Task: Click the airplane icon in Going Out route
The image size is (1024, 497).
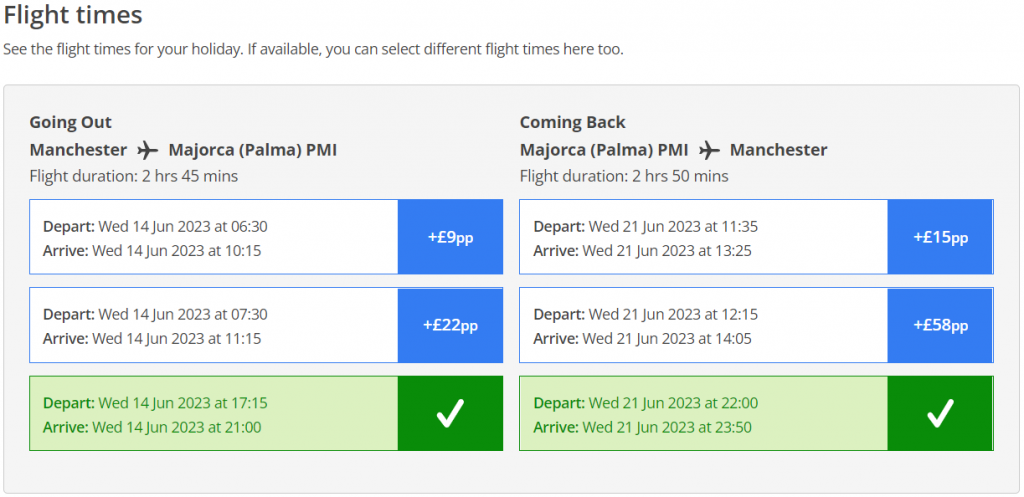Action: point(148,150)
